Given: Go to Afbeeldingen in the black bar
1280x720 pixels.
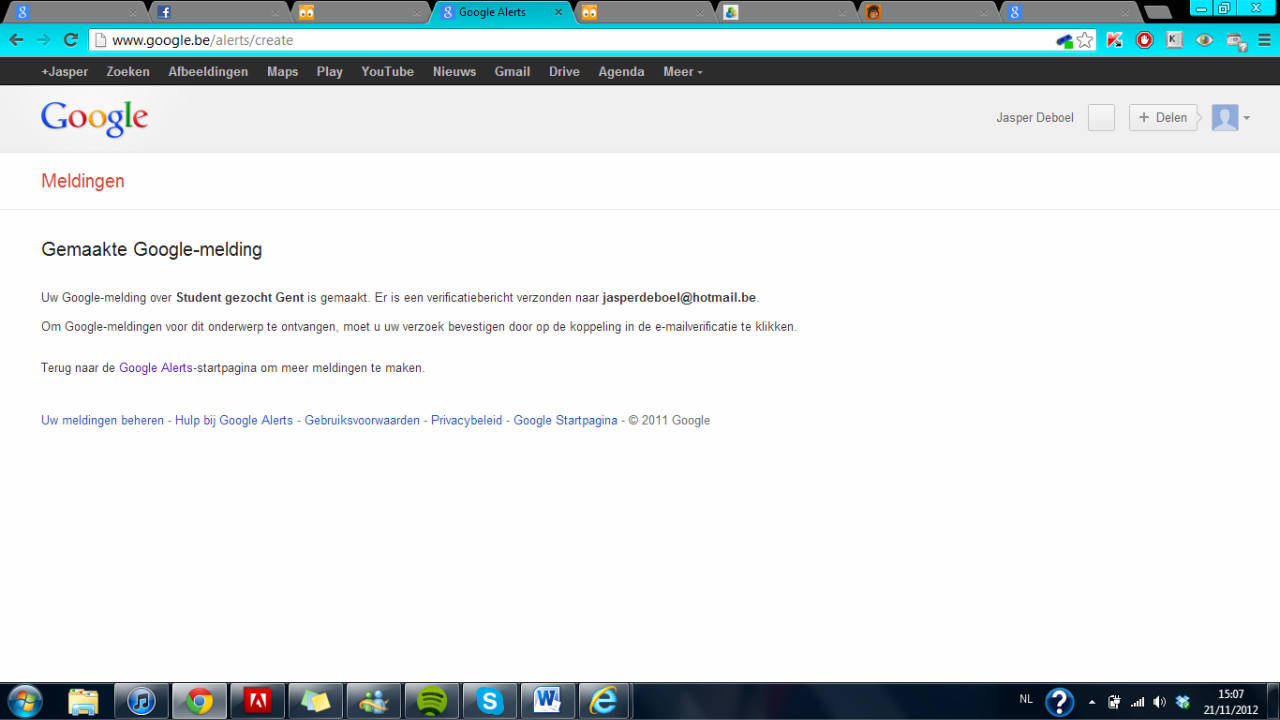Looking at the screenshot, I should (208, 72).
